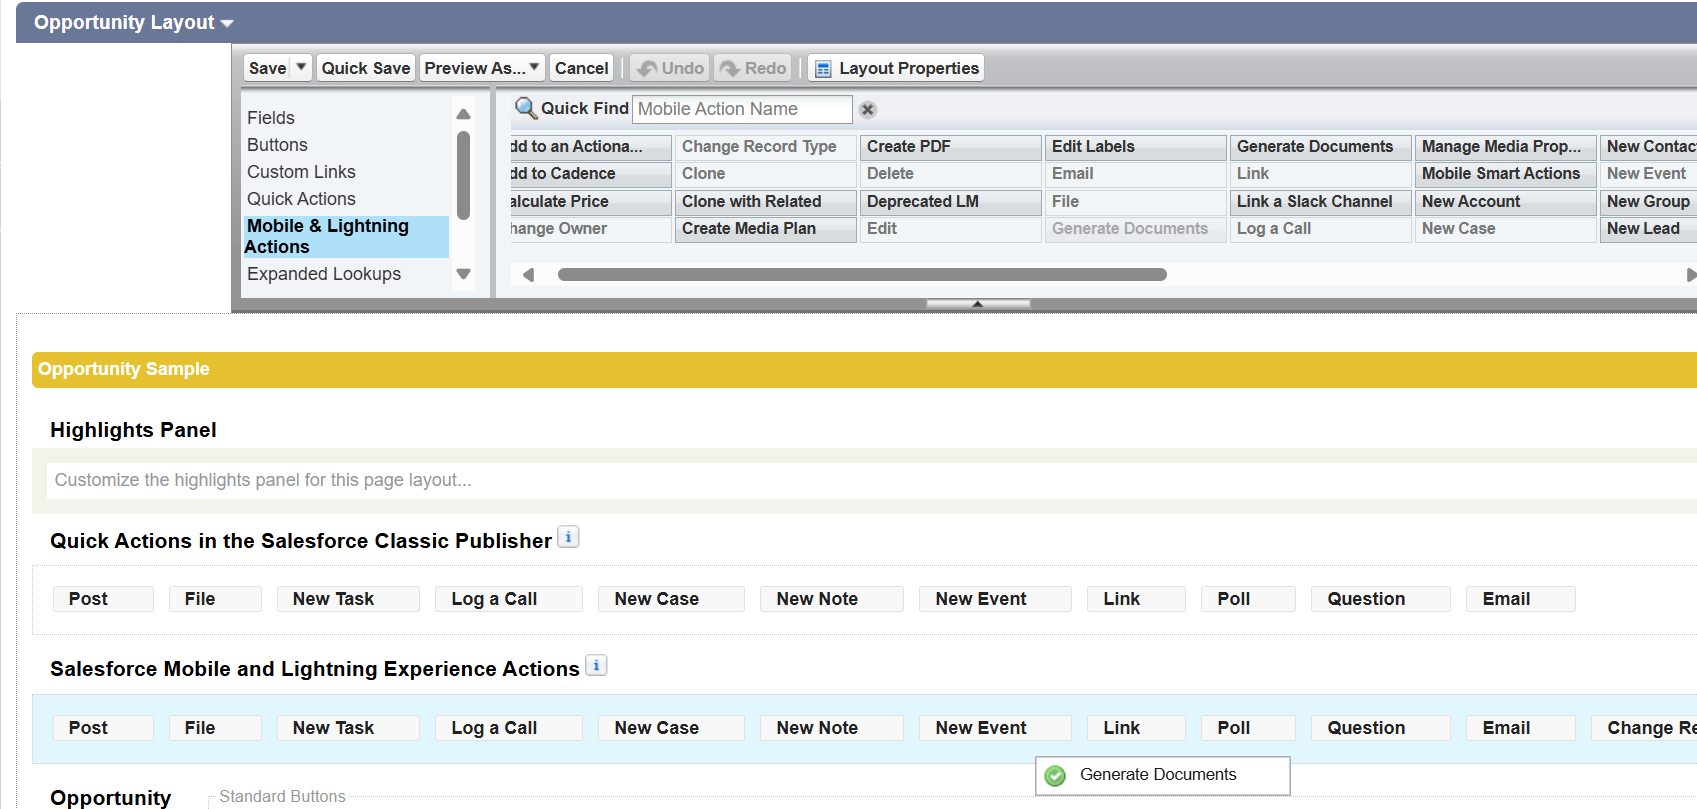Click the Undo arrow icon
The image size is (1697, 809).
pos(647,69)
